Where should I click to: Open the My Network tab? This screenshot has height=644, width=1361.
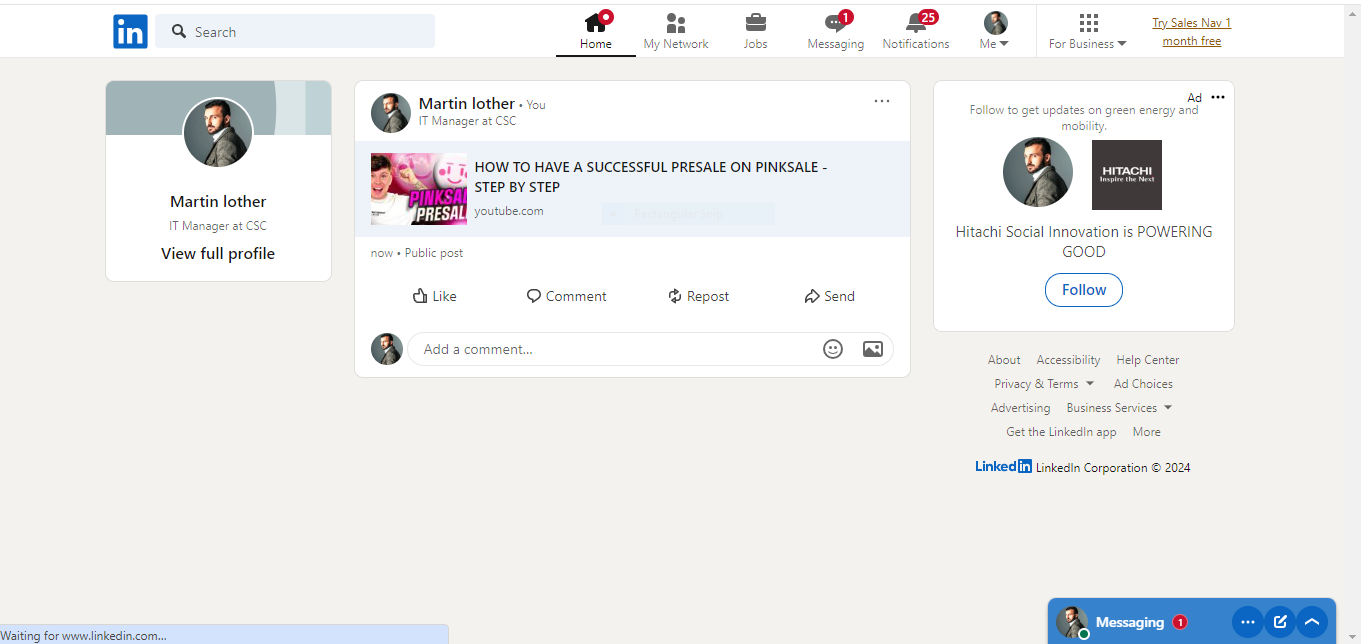tap(676, 32)
